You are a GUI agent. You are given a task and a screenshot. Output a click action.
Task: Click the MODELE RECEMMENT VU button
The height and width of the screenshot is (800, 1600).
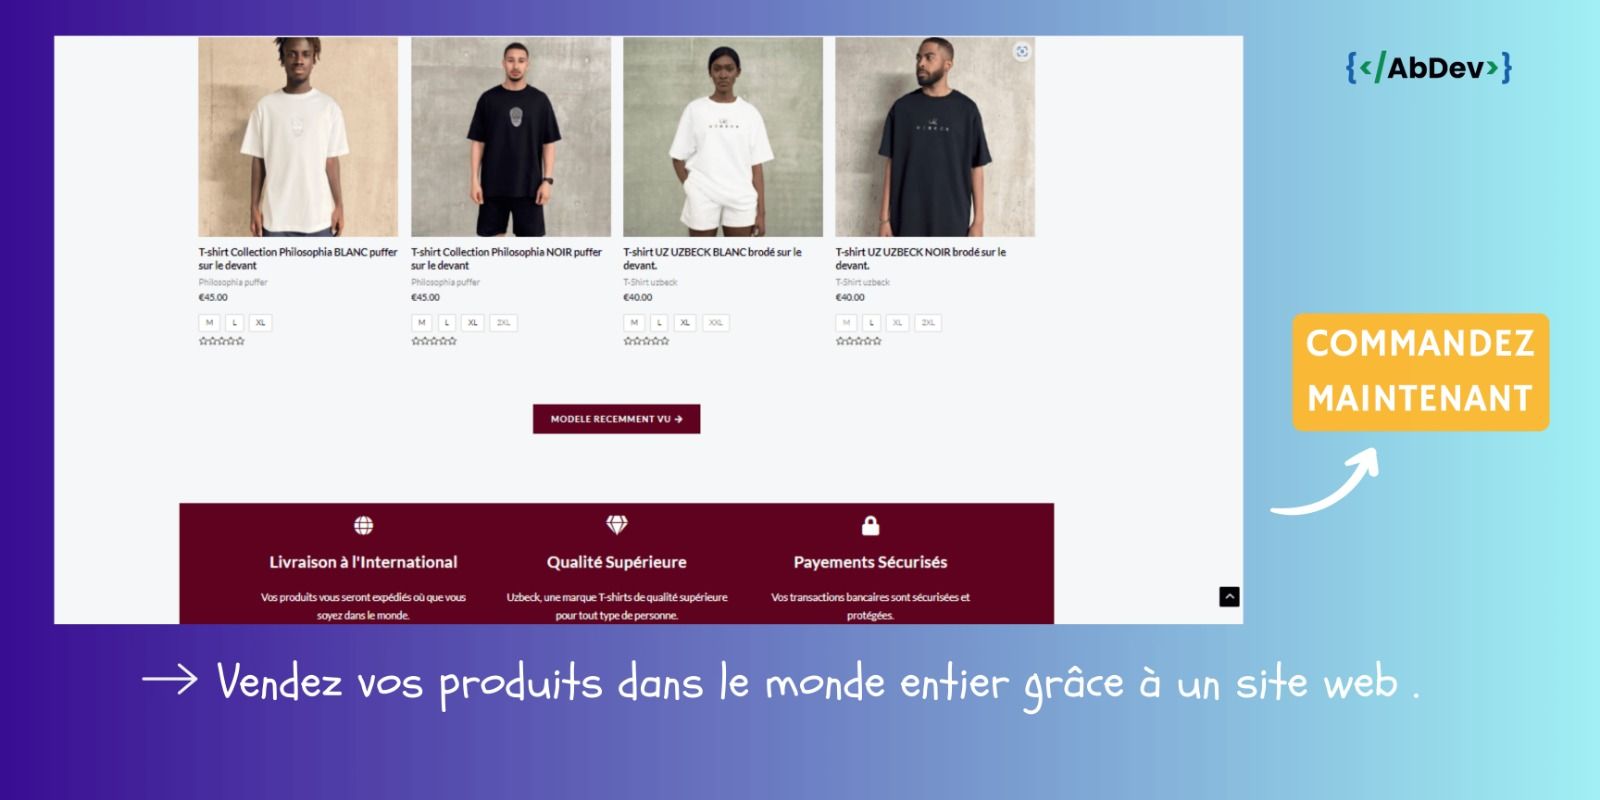coord(616,419)
